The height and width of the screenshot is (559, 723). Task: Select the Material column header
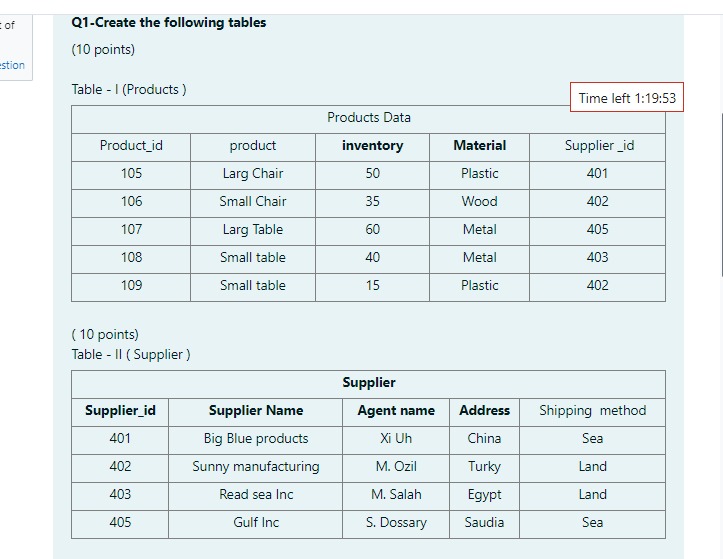click(x=479, y=146)
